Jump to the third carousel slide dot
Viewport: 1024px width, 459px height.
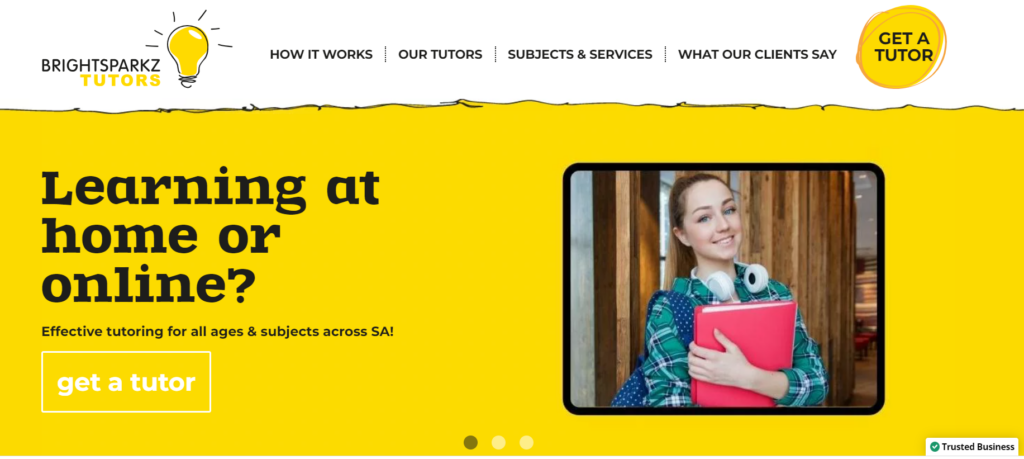coord(526,443)
